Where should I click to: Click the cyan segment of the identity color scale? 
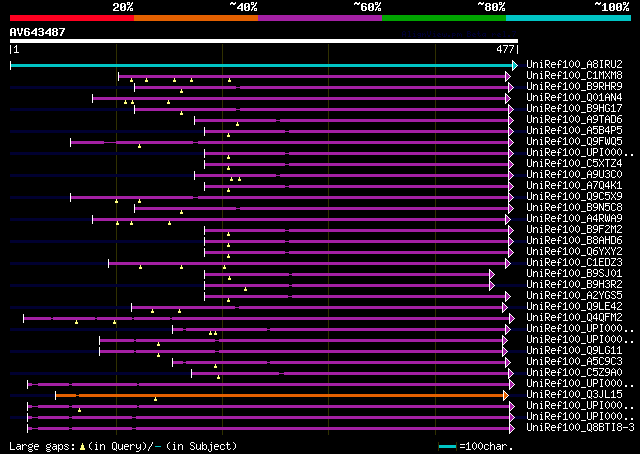pyautogui.click(x=569, y=18)
